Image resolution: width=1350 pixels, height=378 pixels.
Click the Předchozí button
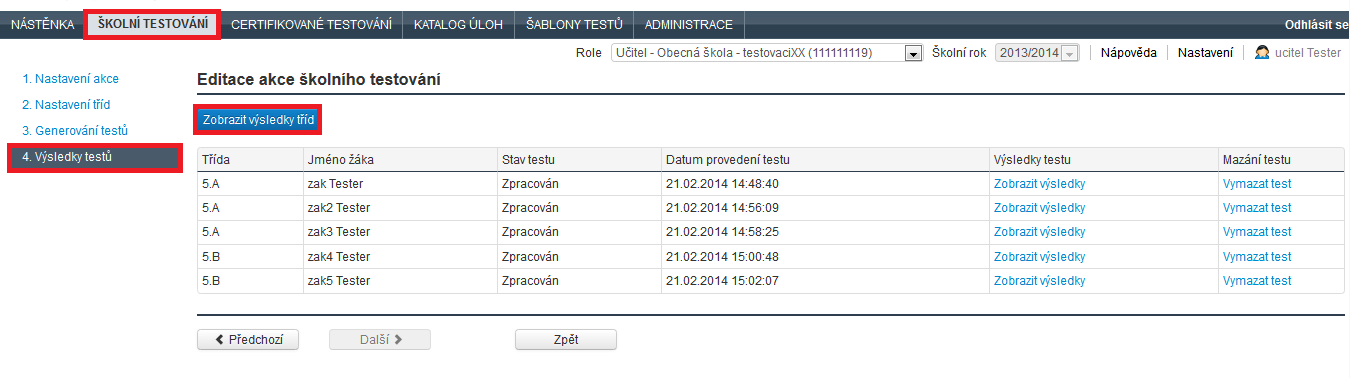click(248, 340)
